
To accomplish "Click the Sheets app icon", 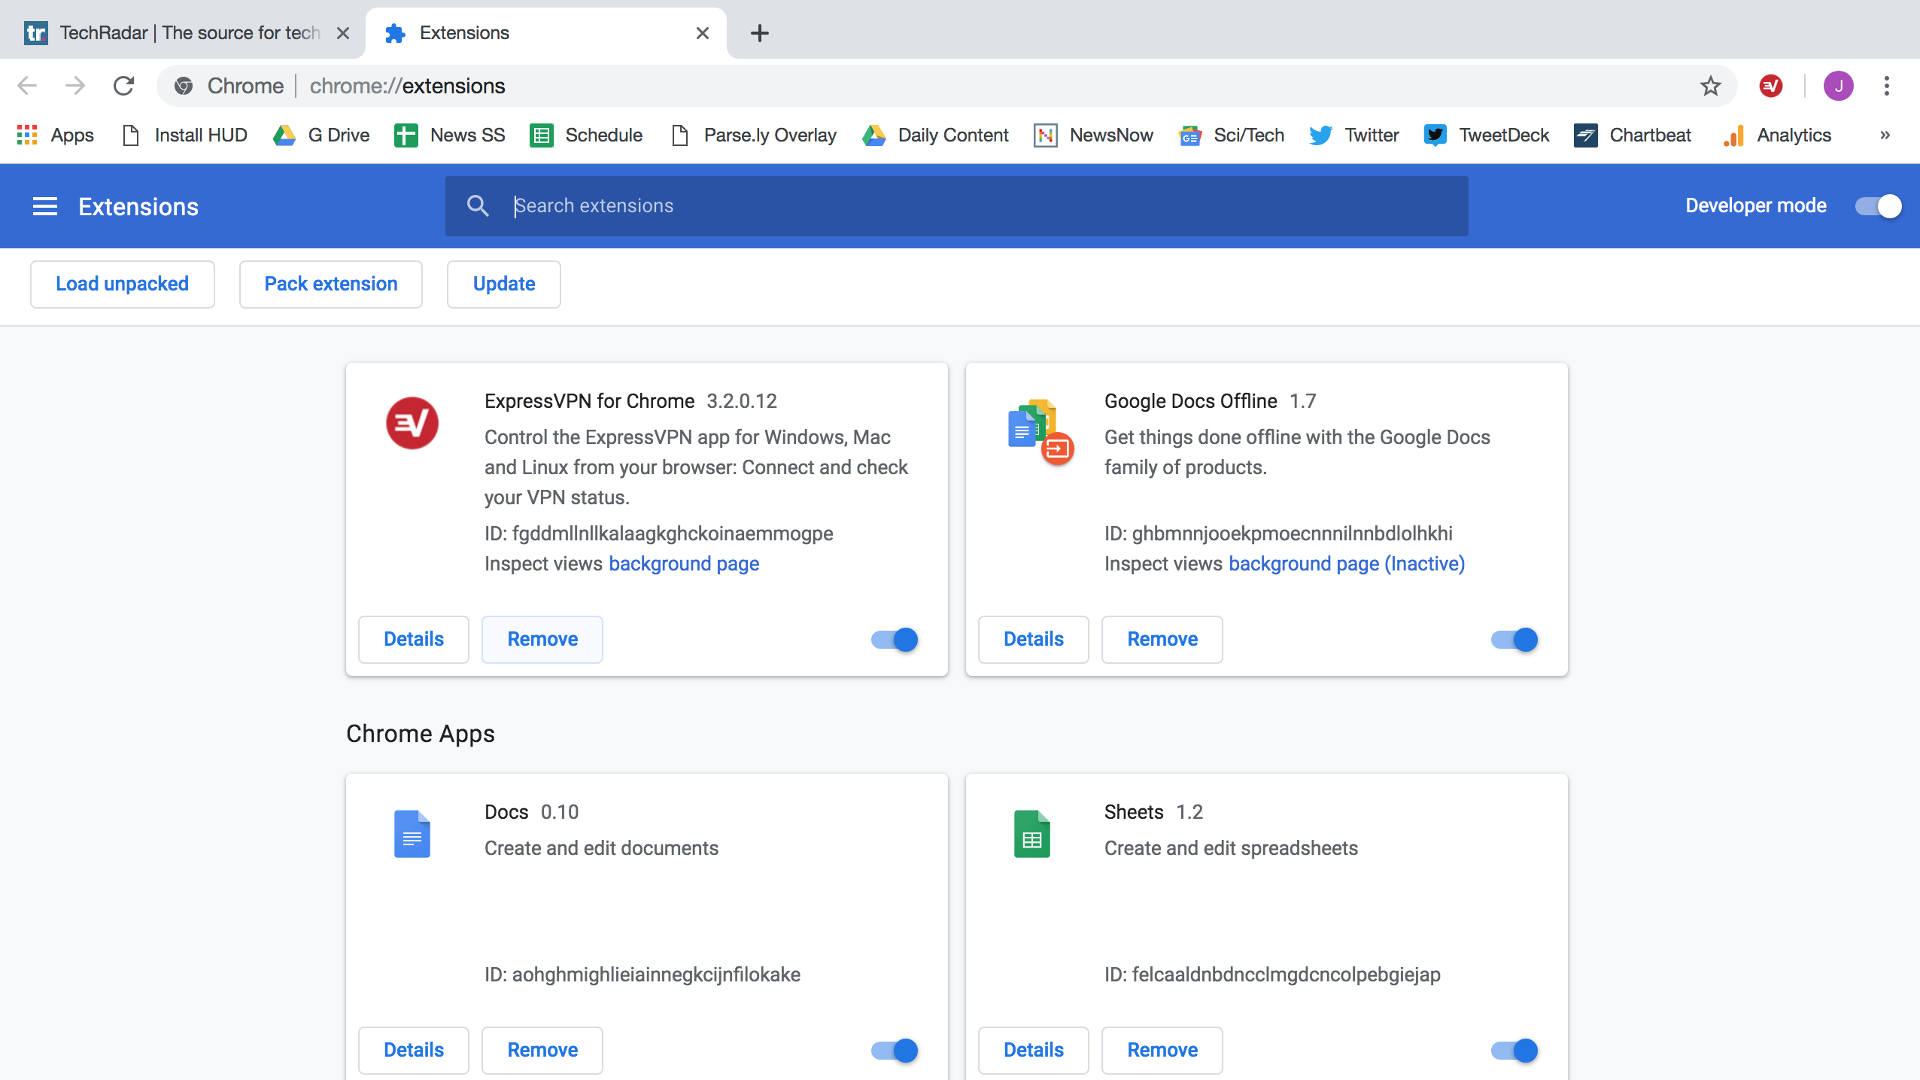I will 1032,834.
